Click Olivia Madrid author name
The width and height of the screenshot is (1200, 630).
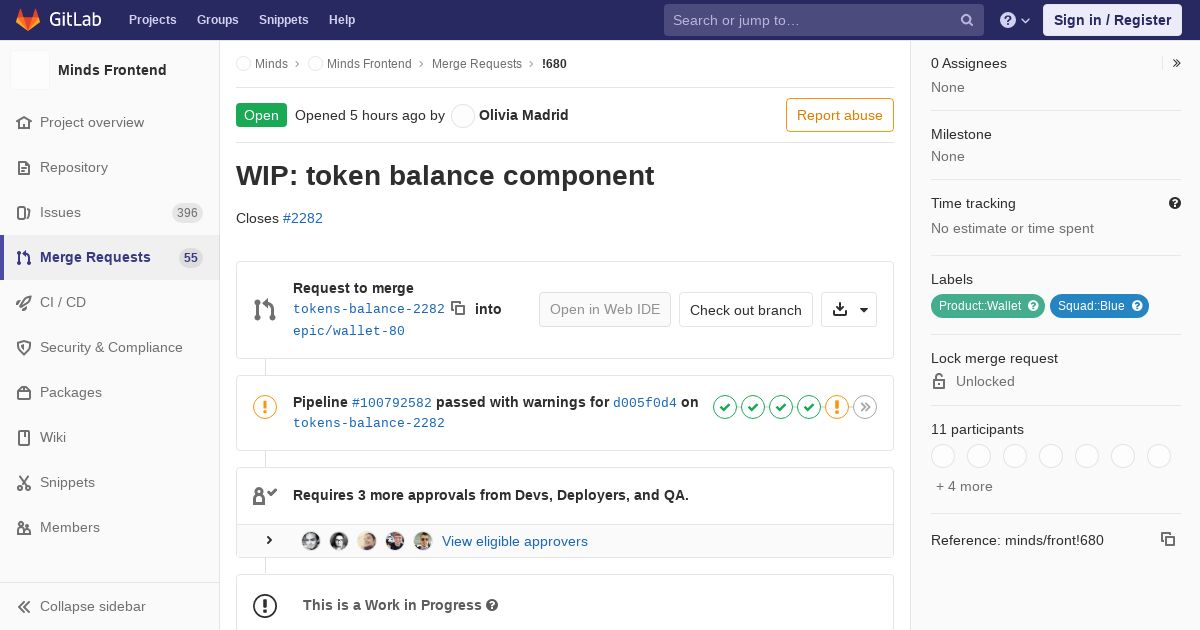(x=524, y=115)
